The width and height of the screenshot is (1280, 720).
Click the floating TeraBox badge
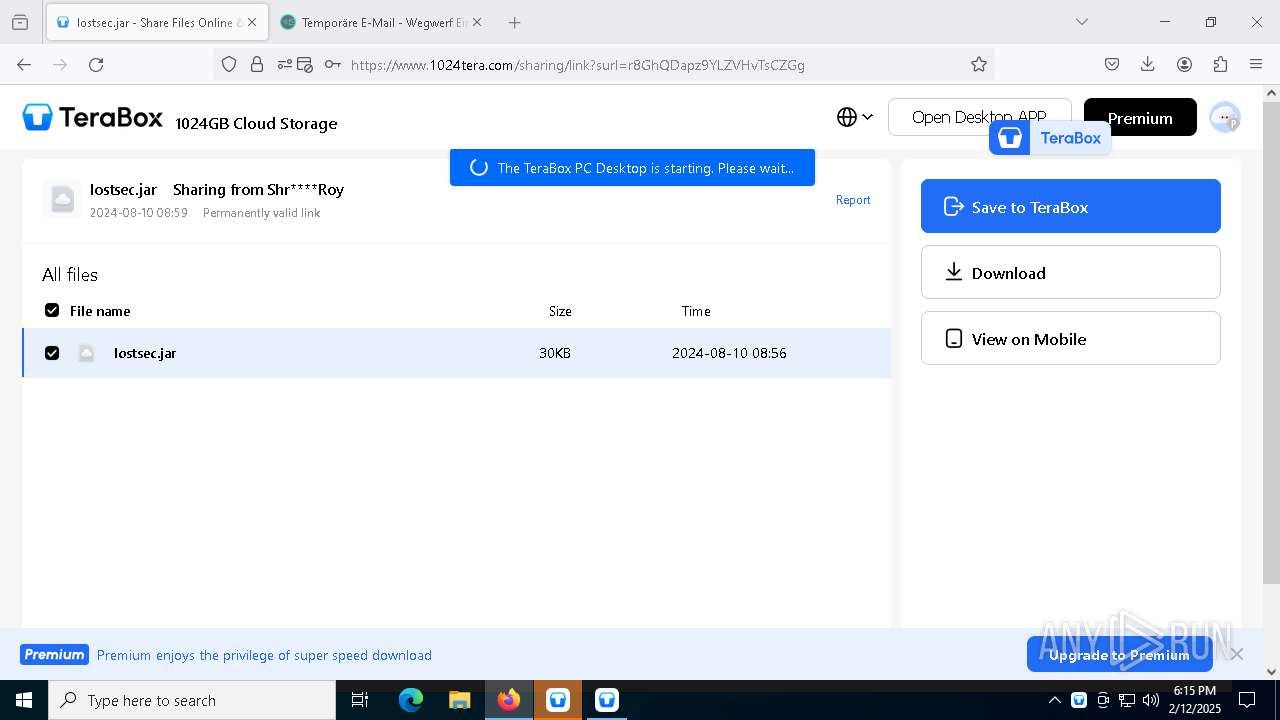click(1050, 138)
